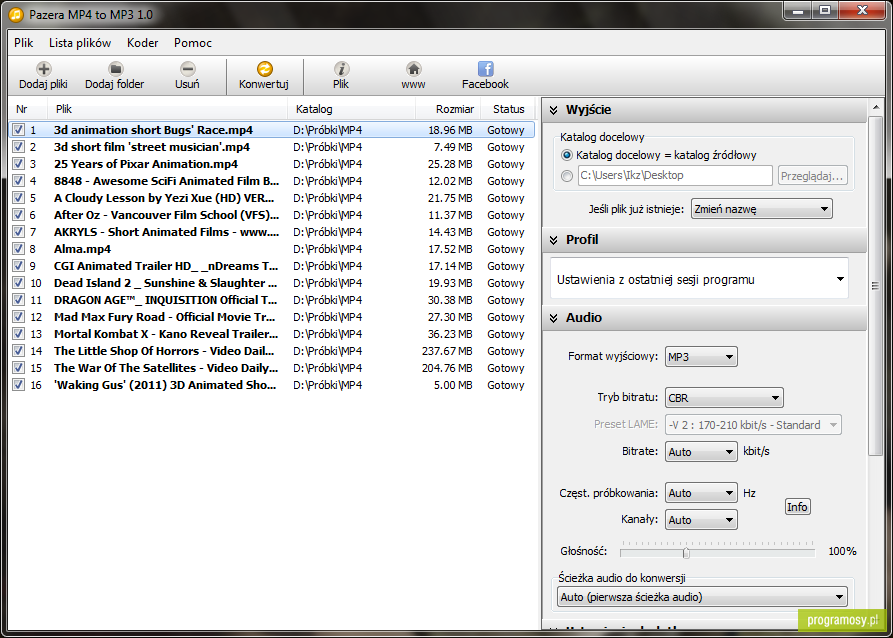Open the Lista plików menu
893x638 pixels.
point(80,43)
